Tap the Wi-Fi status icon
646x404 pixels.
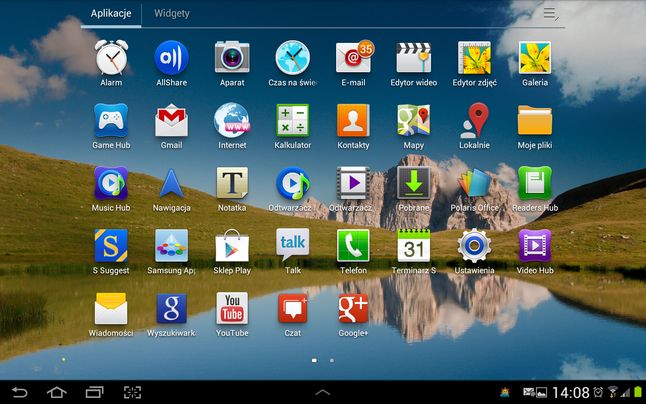tap(613, 392)
